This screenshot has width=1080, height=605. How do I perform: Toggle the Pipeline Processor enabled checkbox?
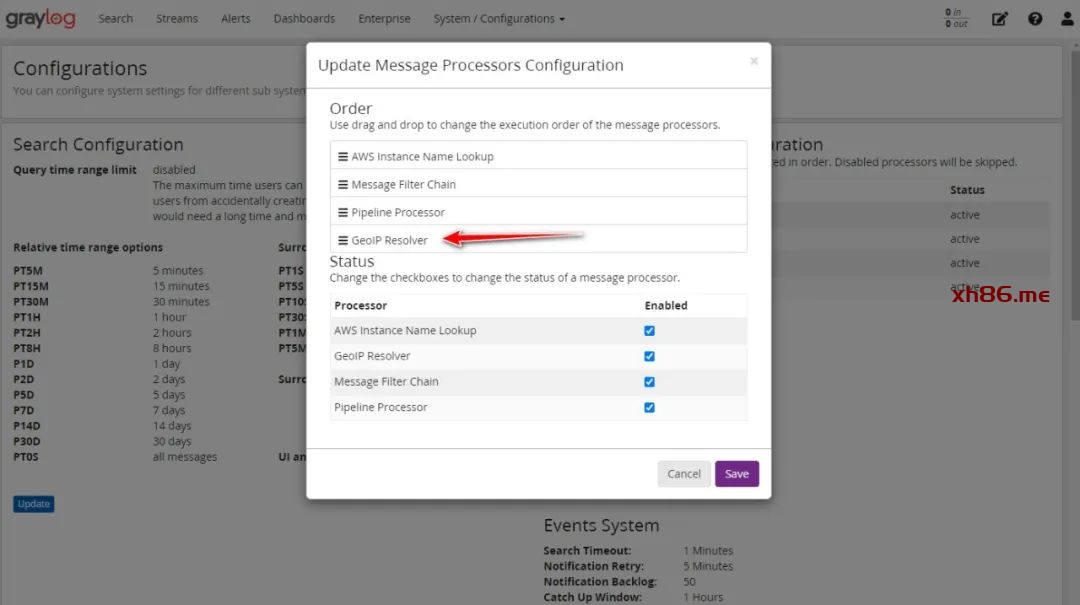pos(649,408)
